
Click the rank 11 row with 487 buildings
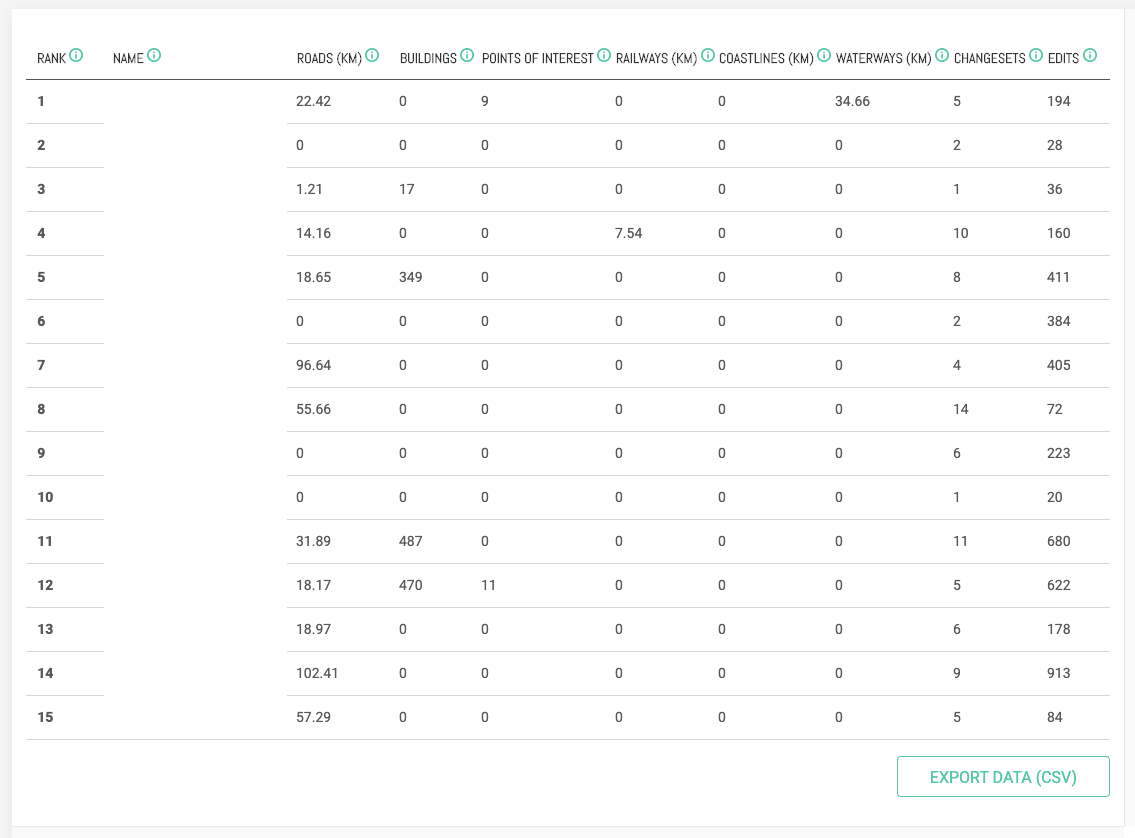(x=567, y=541)
